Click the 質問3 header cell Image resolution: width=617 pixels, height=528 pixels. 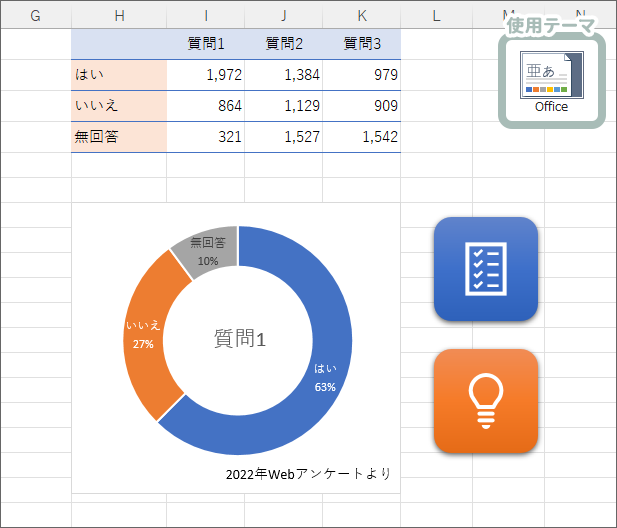pyautogui.click(x=362, y=44)
